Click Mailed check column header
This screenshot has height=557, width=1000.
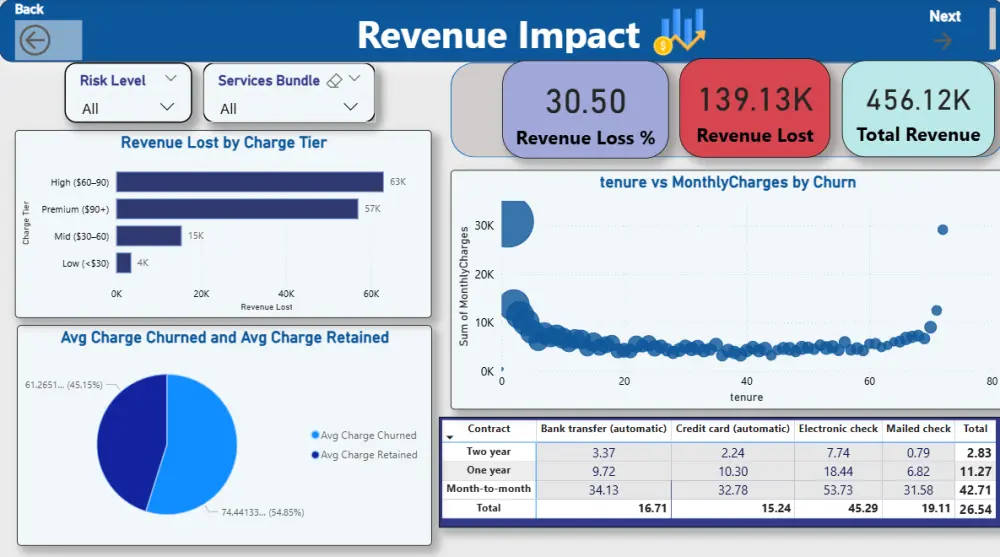918,429
